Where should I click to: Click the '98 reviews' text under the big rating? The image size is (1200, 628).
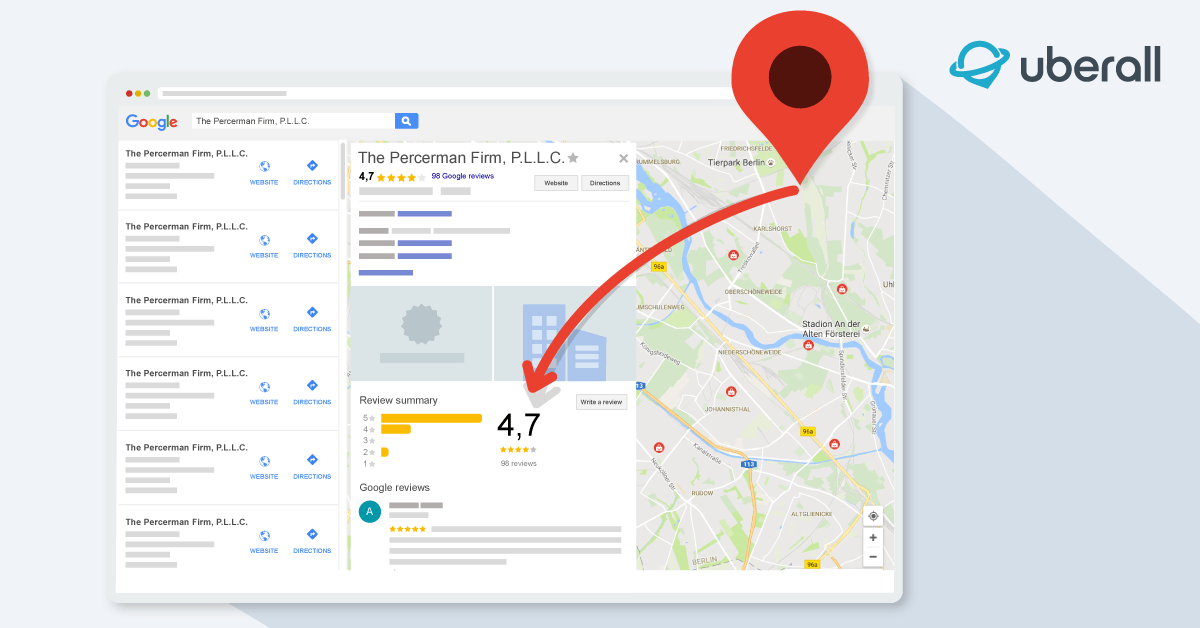[519, 464]
